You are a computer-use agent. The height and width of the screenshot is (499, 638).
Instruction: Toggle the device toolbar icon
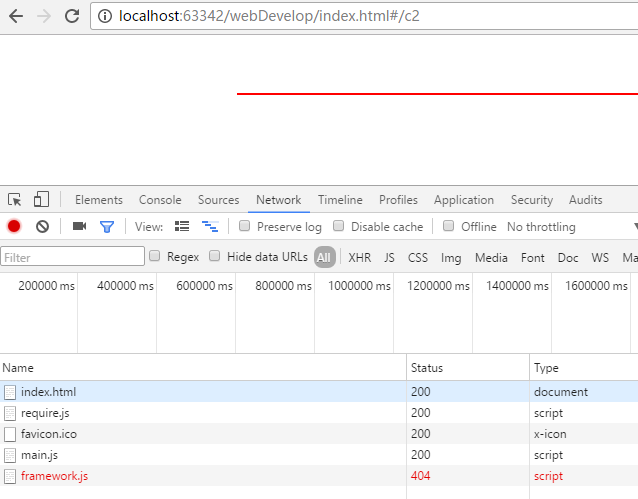[41, 199]
